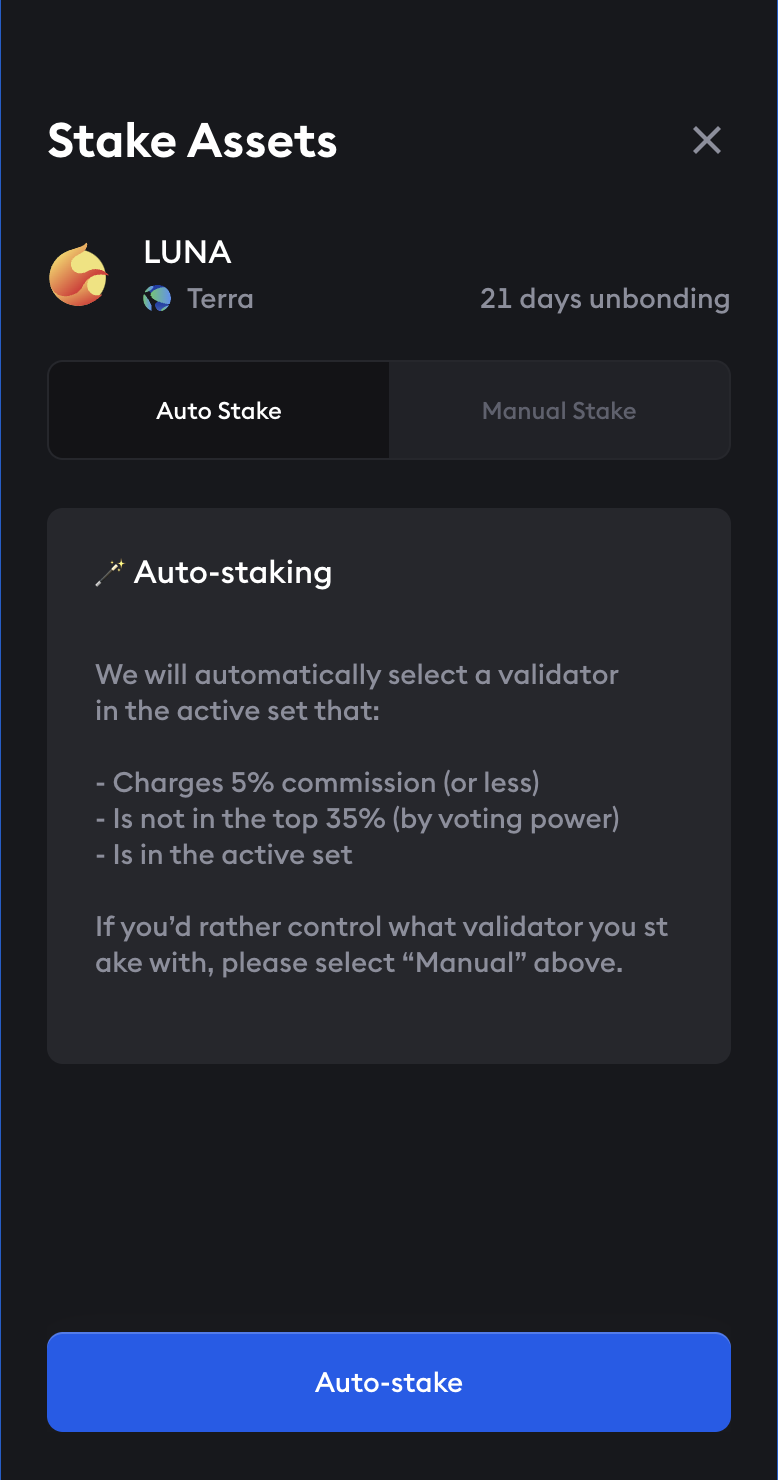This screenshot has height=1480, width=778.
Task: Click the LUNA asset name
Action: point(188,252)
